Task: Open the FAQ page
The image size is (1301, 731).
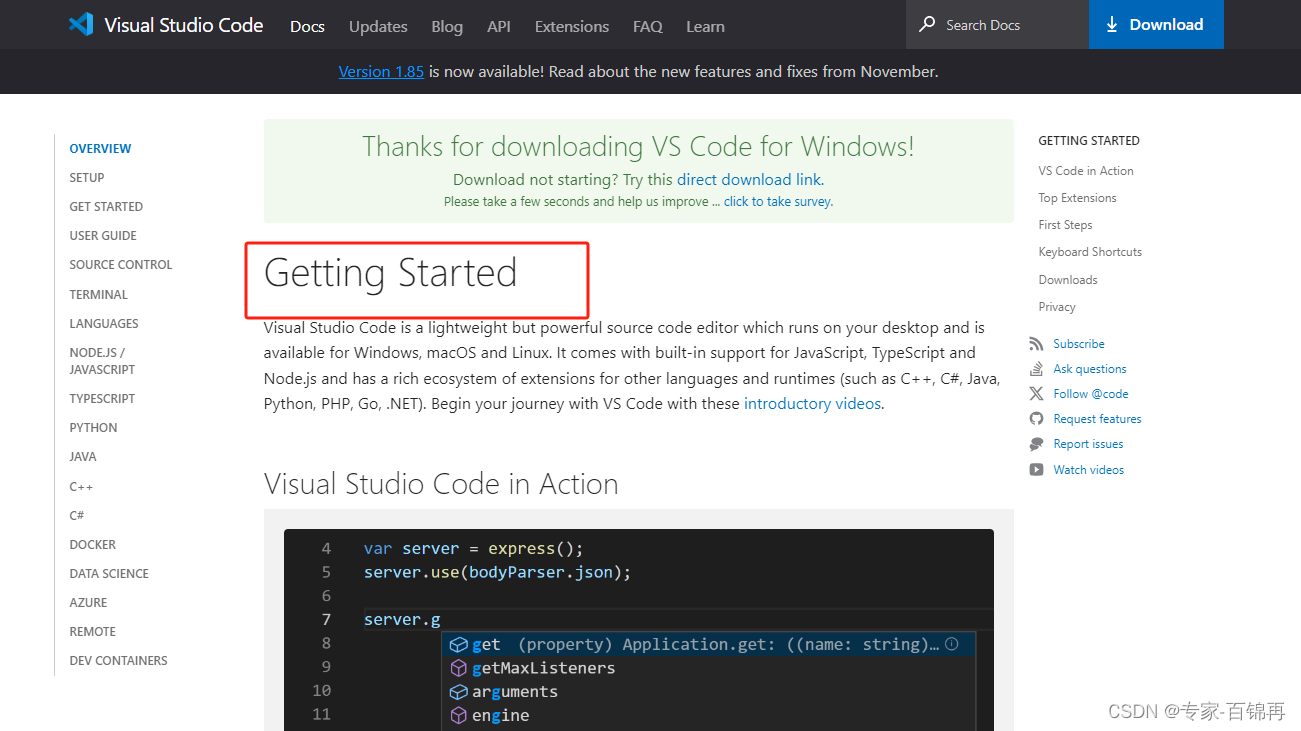Action: [x=648, y=26]
